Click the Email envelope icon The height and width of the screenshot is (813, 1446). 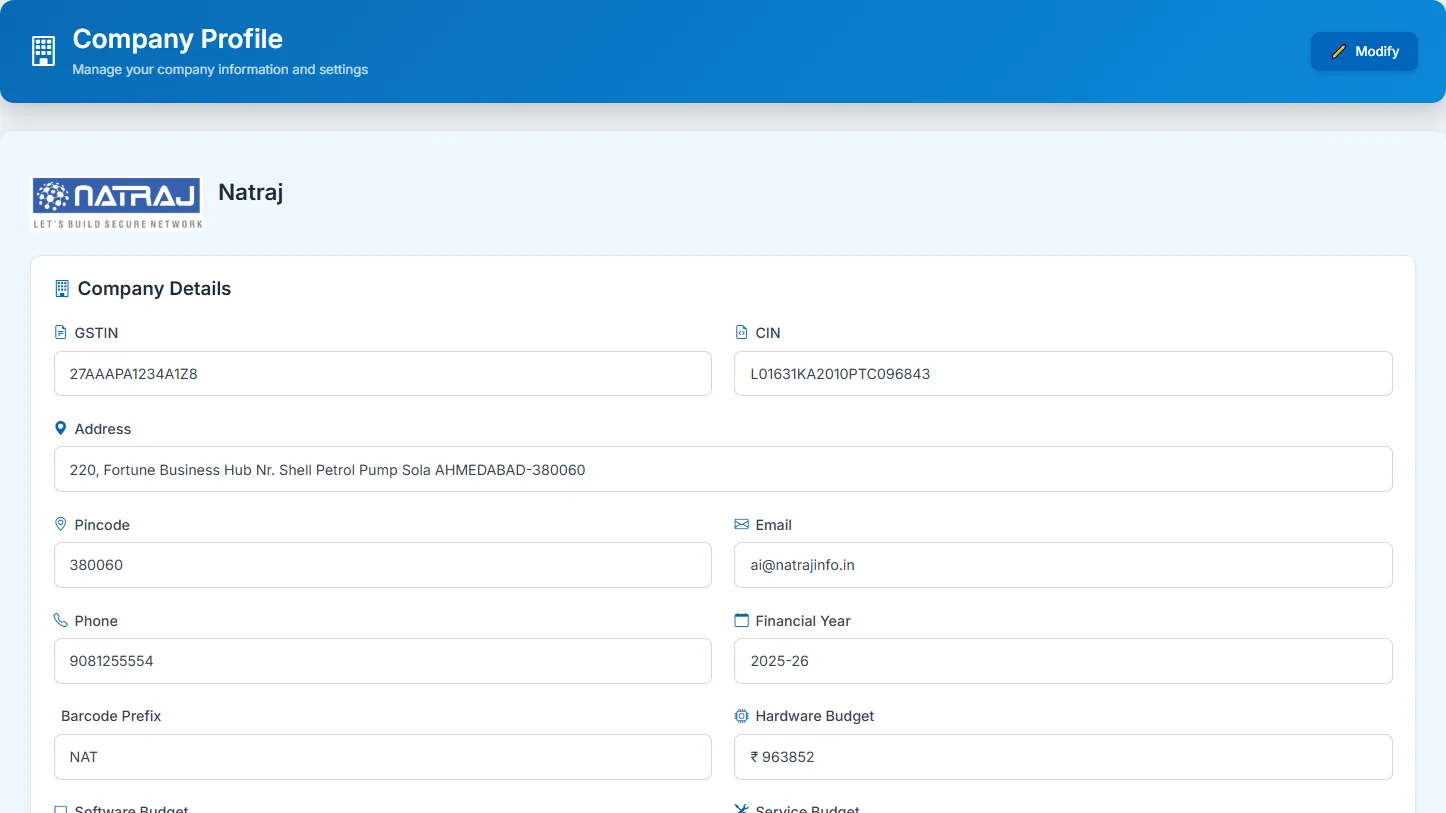(x=741, y=524)
